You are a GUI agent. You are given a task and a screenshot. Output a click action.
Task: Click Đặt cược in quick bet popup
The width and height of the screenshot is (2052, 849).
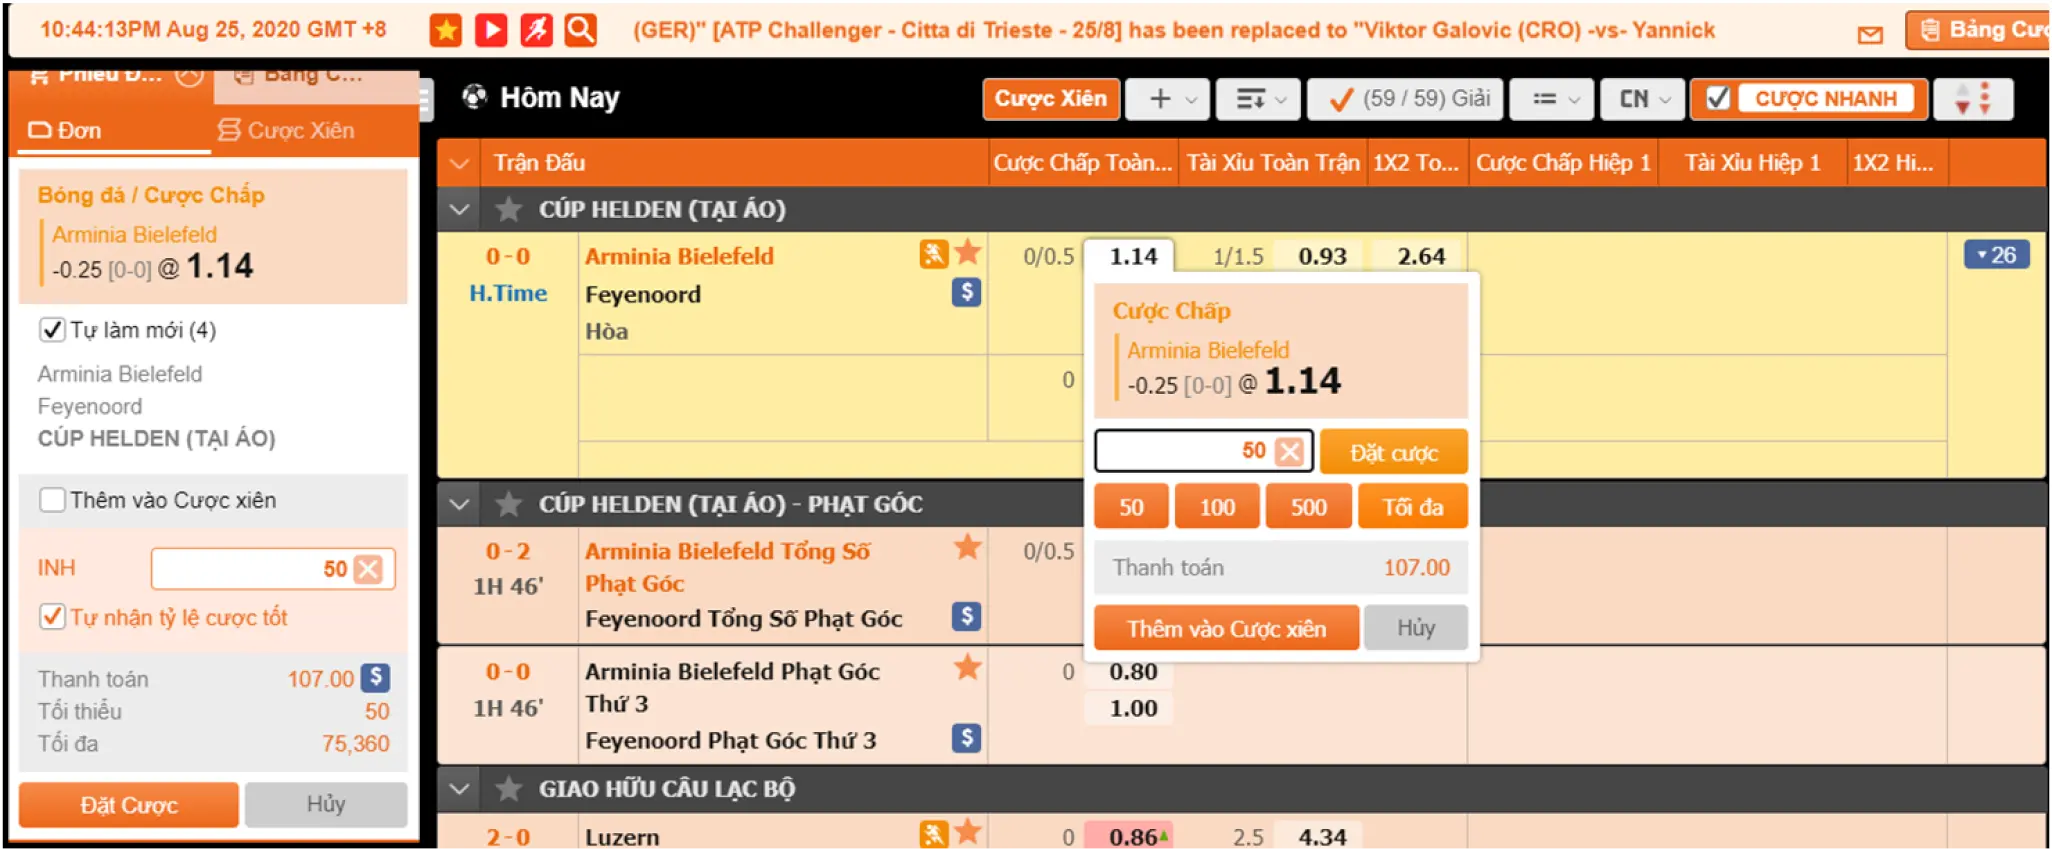tap(1394, 452)
